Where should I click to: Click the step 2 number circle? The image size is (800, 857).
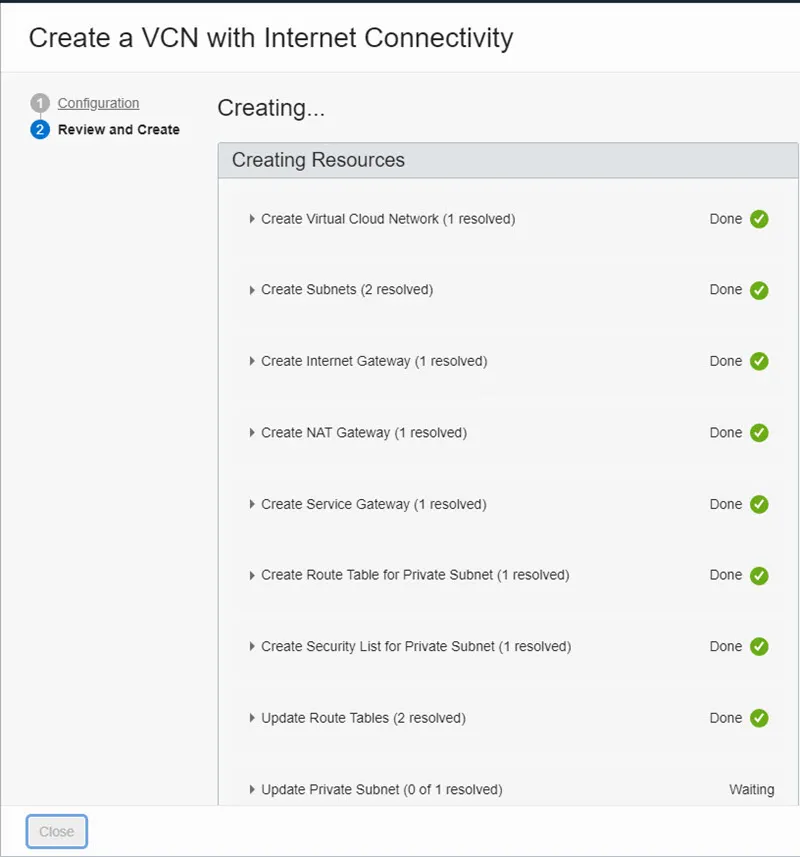(40, 130)
